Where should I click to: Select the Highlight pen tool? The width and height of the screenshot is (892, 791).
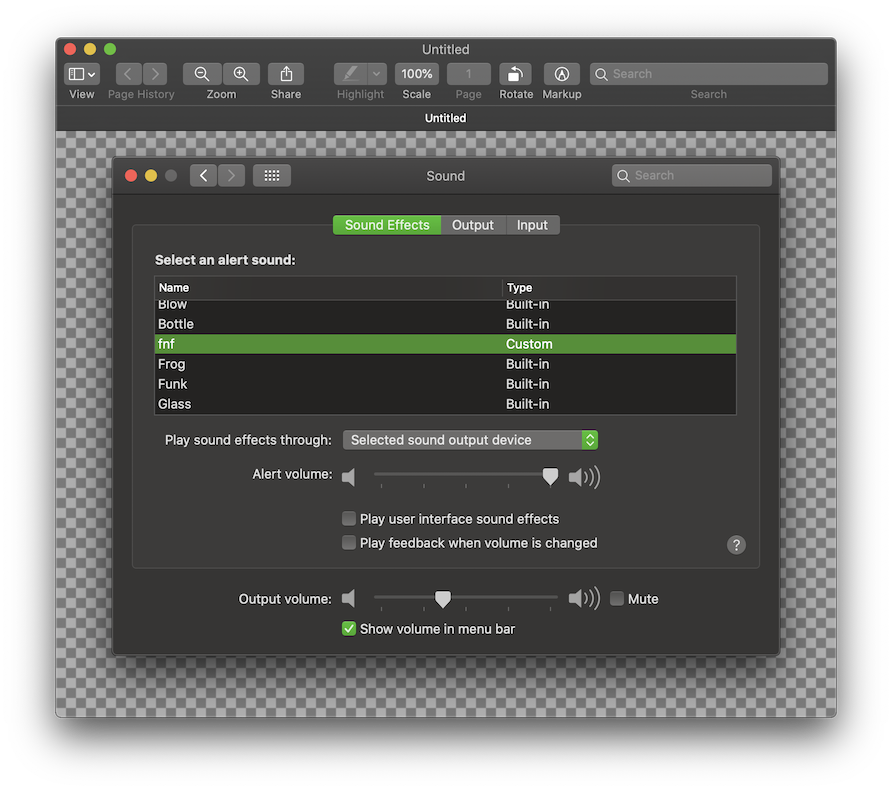350,74
